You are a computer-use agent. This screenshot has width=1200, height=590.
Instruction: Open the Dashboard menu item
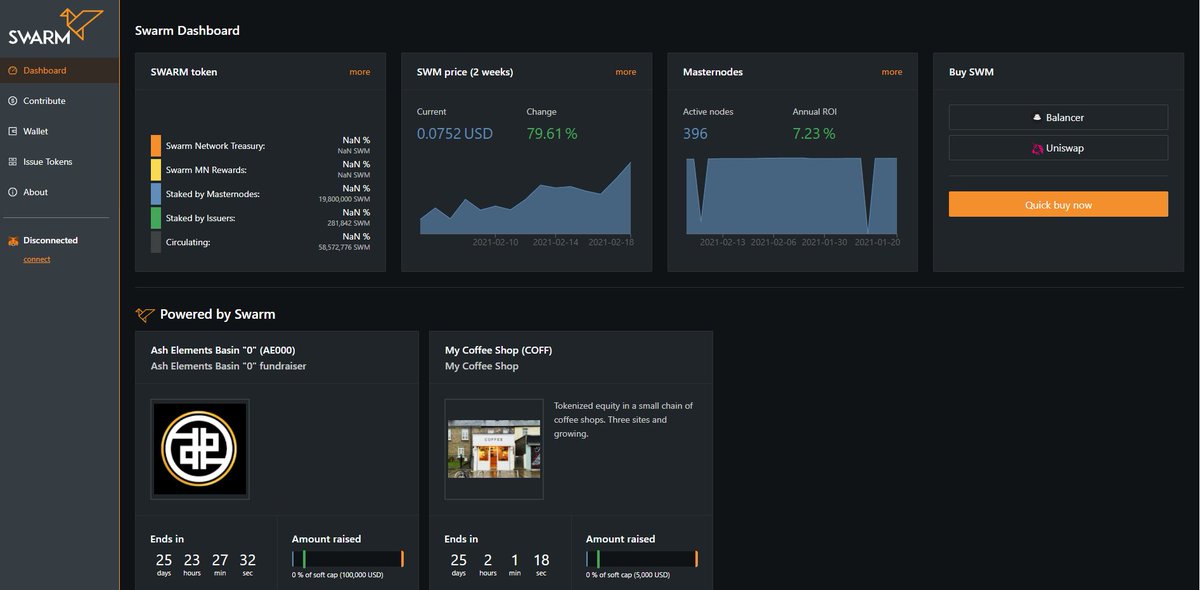point(59,71)
